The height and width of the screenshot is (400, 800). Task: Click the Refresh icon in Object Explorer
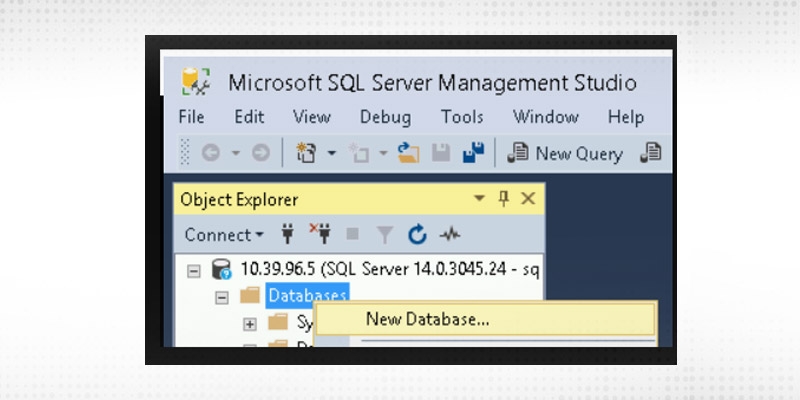(x=417, y=235)
